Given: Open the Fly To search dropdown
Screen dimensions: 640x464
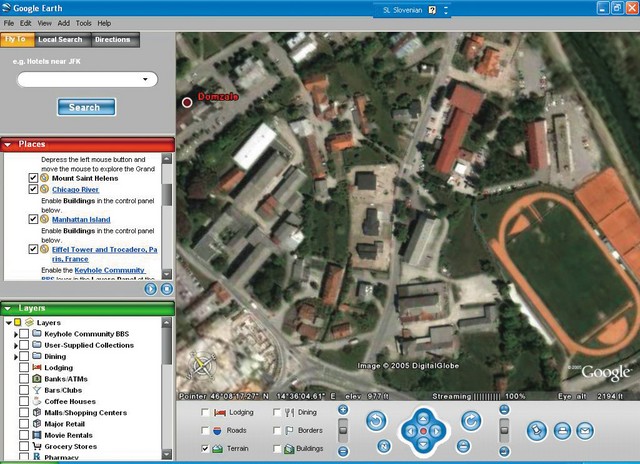Looking at the screenshot, I should [145, 79].
